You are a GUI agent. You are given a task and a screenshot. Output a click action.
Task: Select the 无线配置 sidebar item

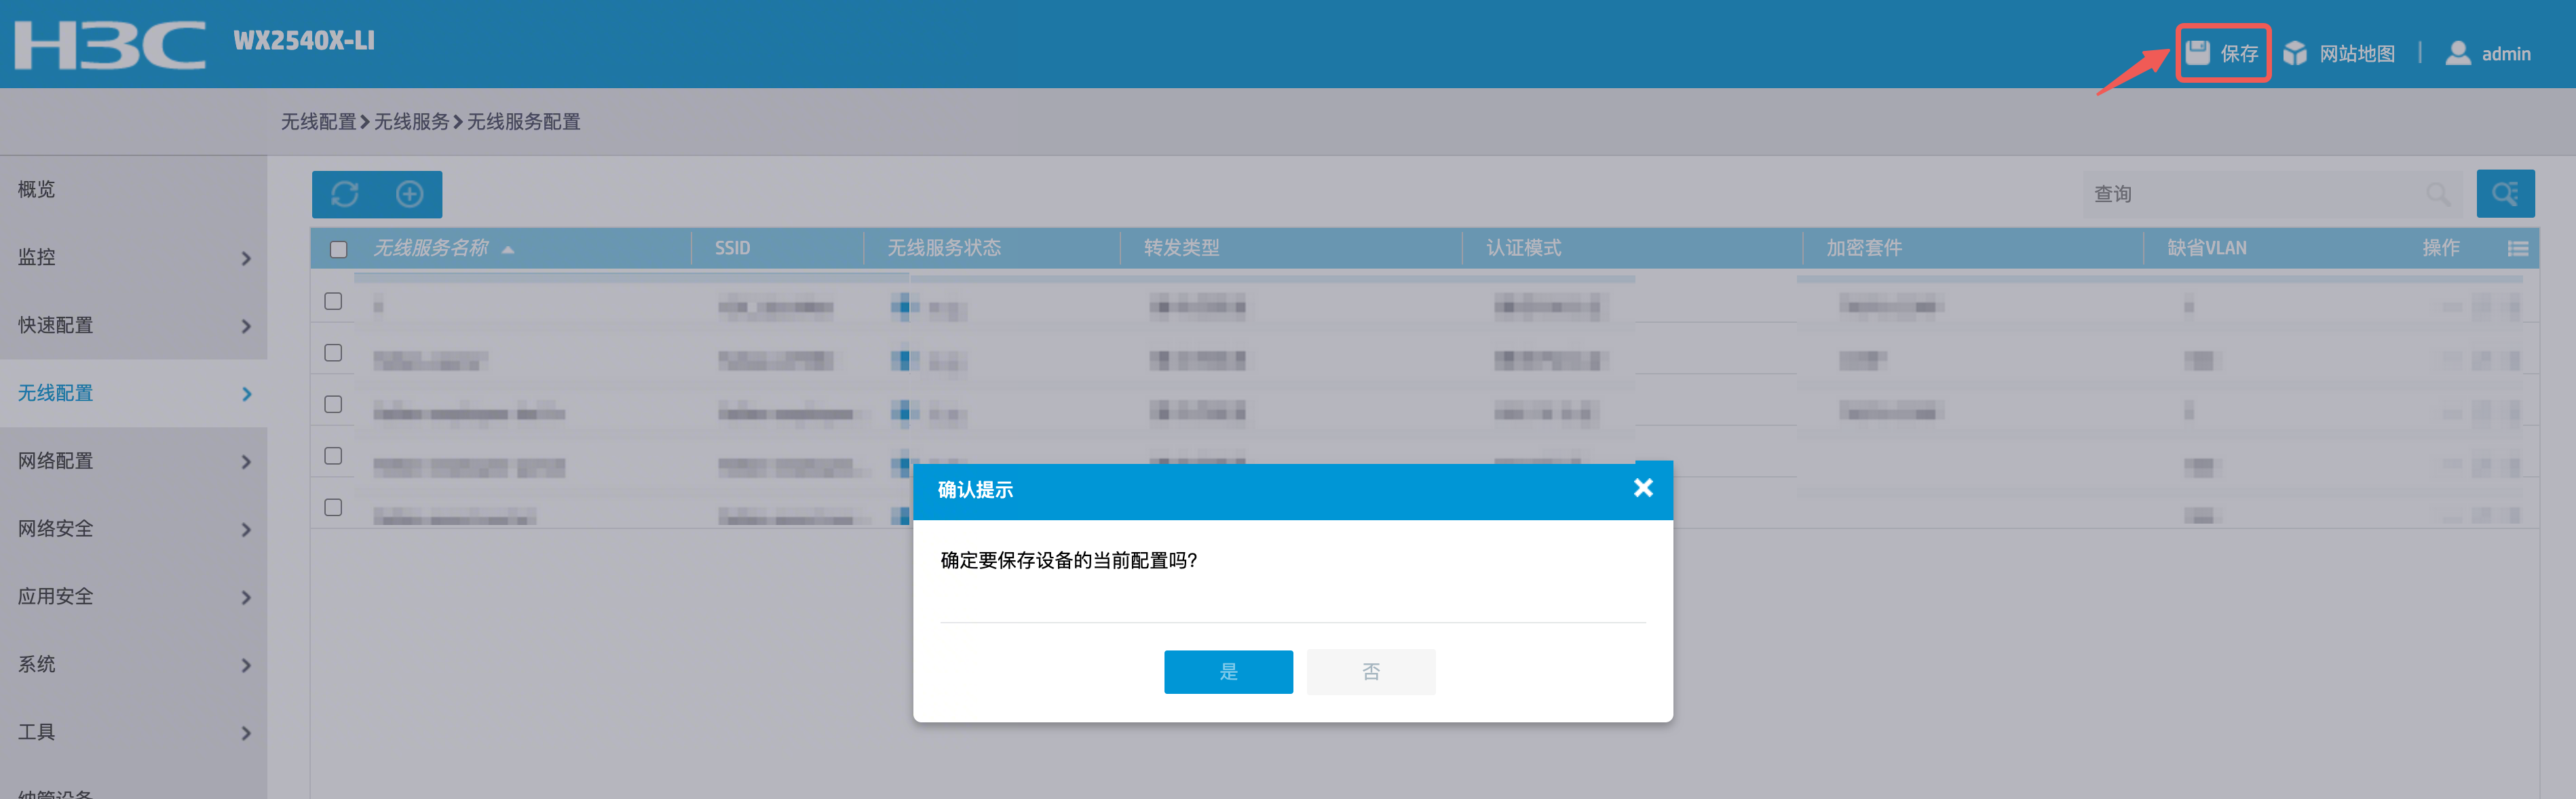tap(133, 393)
